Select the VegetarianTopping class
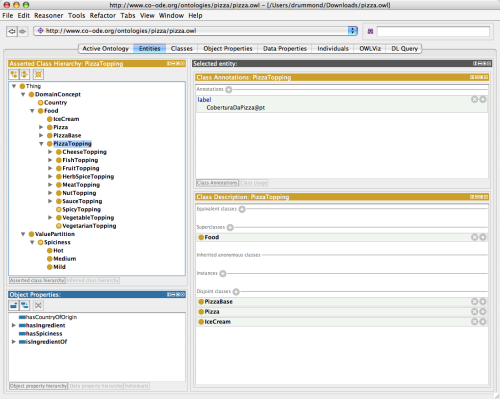Screen dimensions: 500x399 pyautogui.click(x=89, y=226)
